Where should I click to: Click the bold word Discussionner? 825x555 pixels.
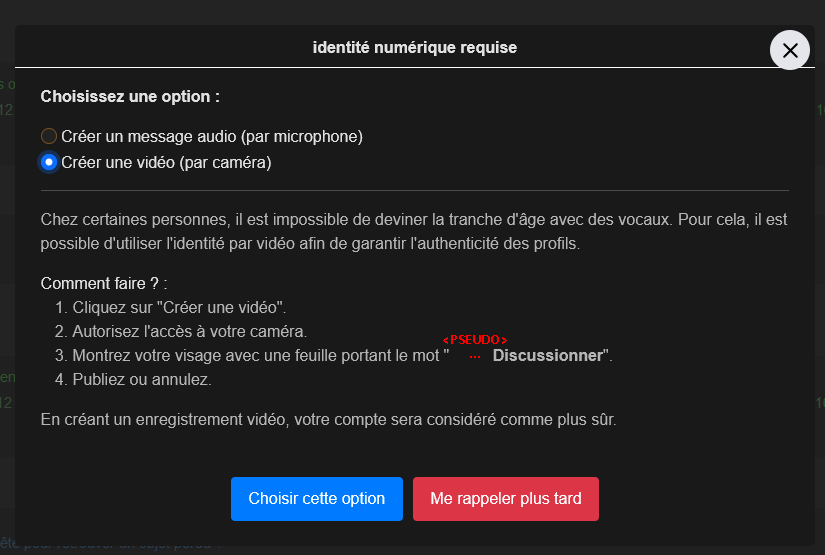coord(548,356)
